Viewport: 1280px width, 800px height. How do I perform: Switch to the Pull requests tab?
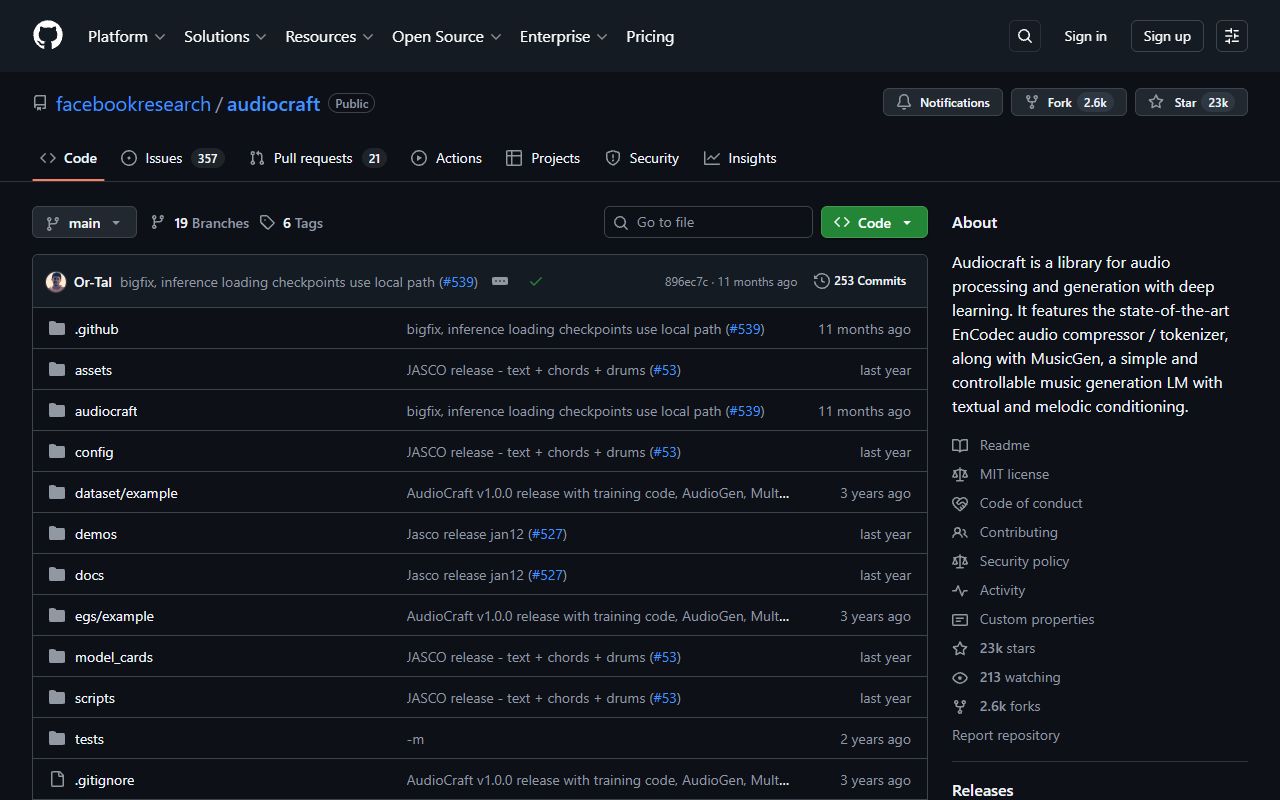coord(315,158)
